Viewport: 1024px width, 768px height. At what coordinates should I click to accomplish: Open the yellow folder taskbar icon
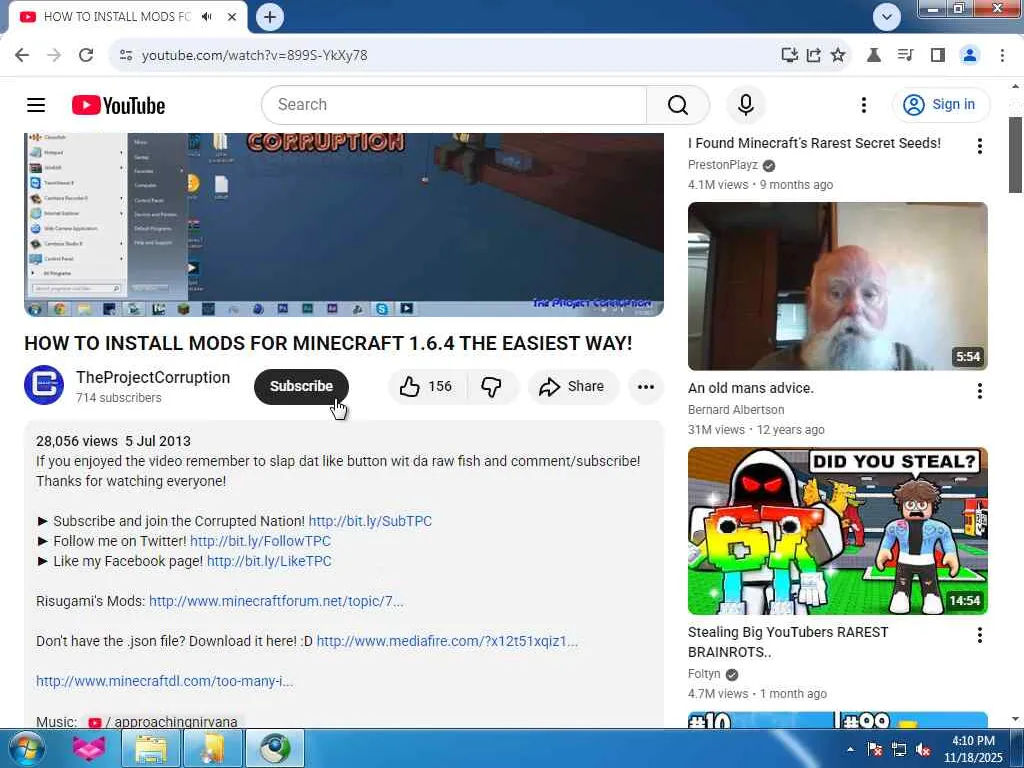point(213,749)
